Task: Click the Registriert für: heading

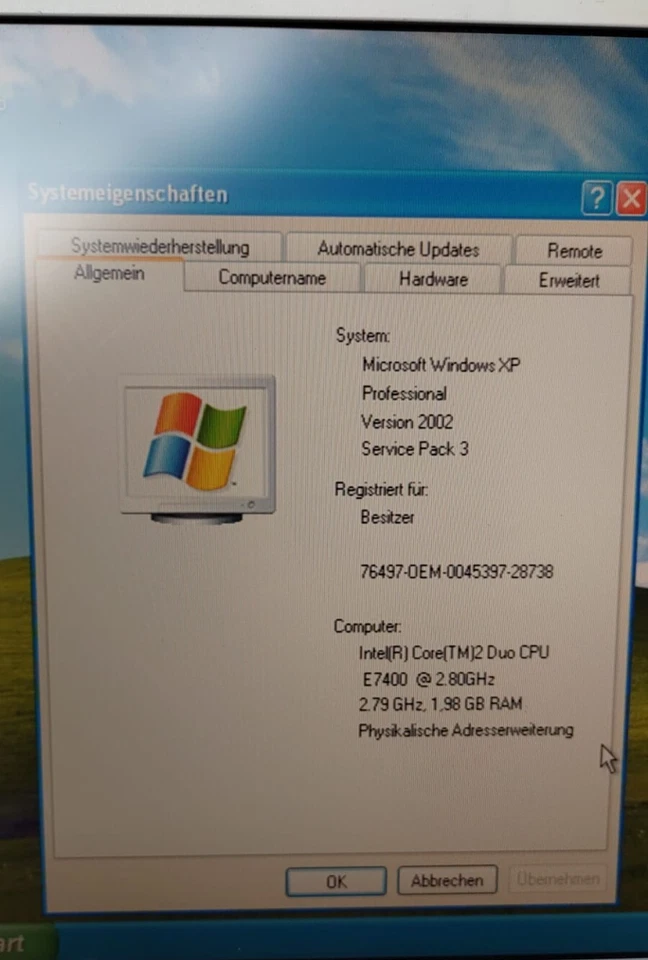Action: 381,489
